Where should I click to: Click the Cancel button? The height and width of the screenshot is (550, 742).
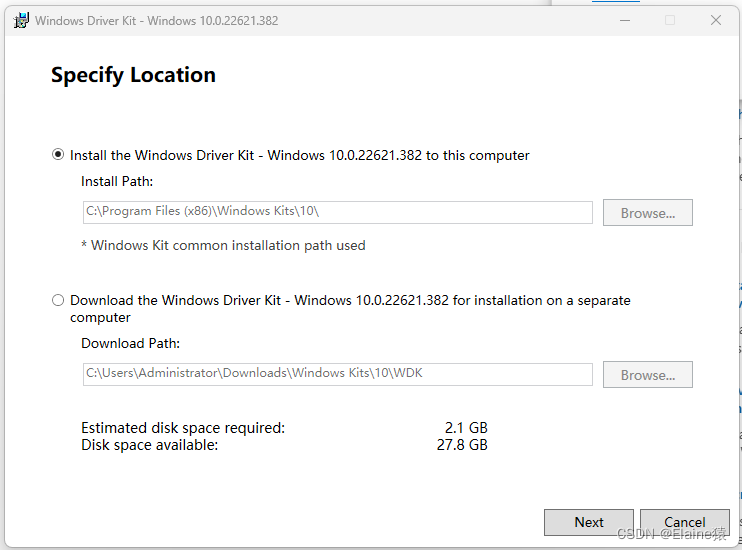(x=684, y=522)
